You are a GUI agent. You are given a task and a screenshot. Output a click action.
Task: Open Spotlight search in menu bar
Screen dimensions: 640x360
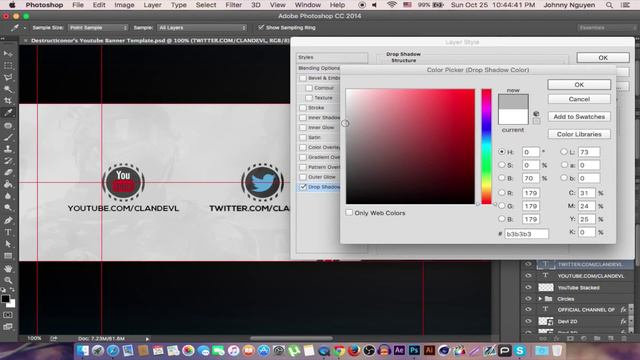tap(609, 5)
